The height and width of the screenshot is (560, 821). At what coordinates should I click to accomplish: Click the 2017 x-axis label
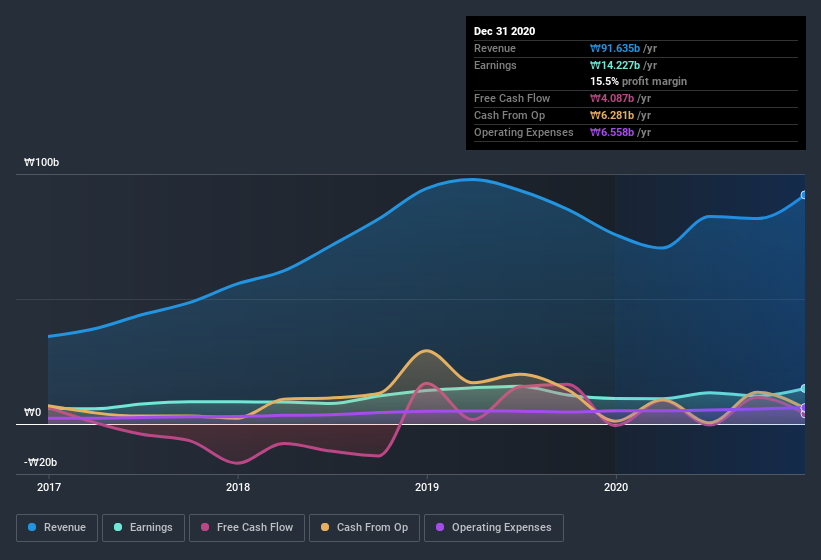point(49,487)
